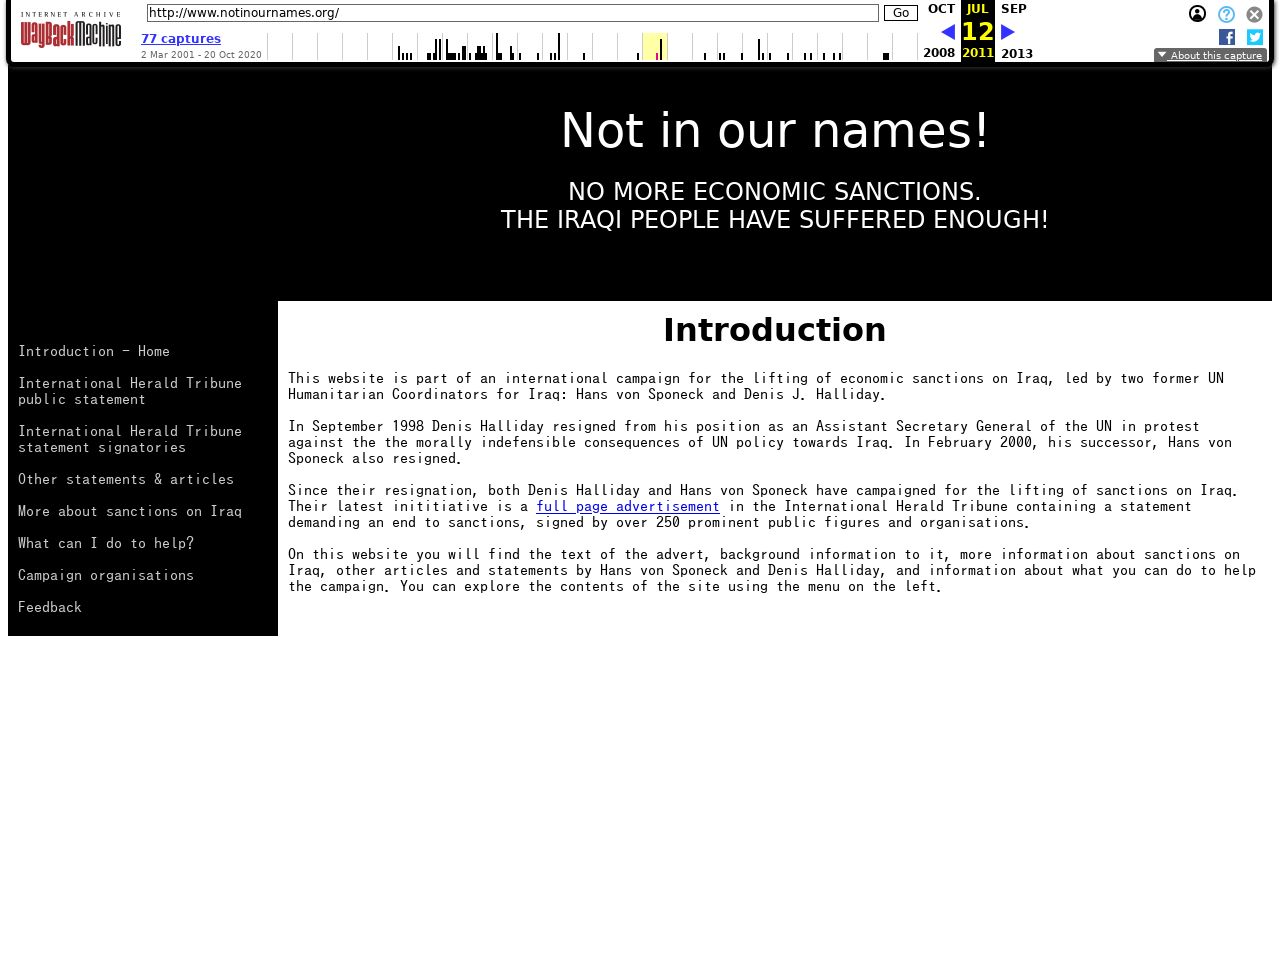
Task: Go to previous capture with left arrow
Action: pos(948,32)
